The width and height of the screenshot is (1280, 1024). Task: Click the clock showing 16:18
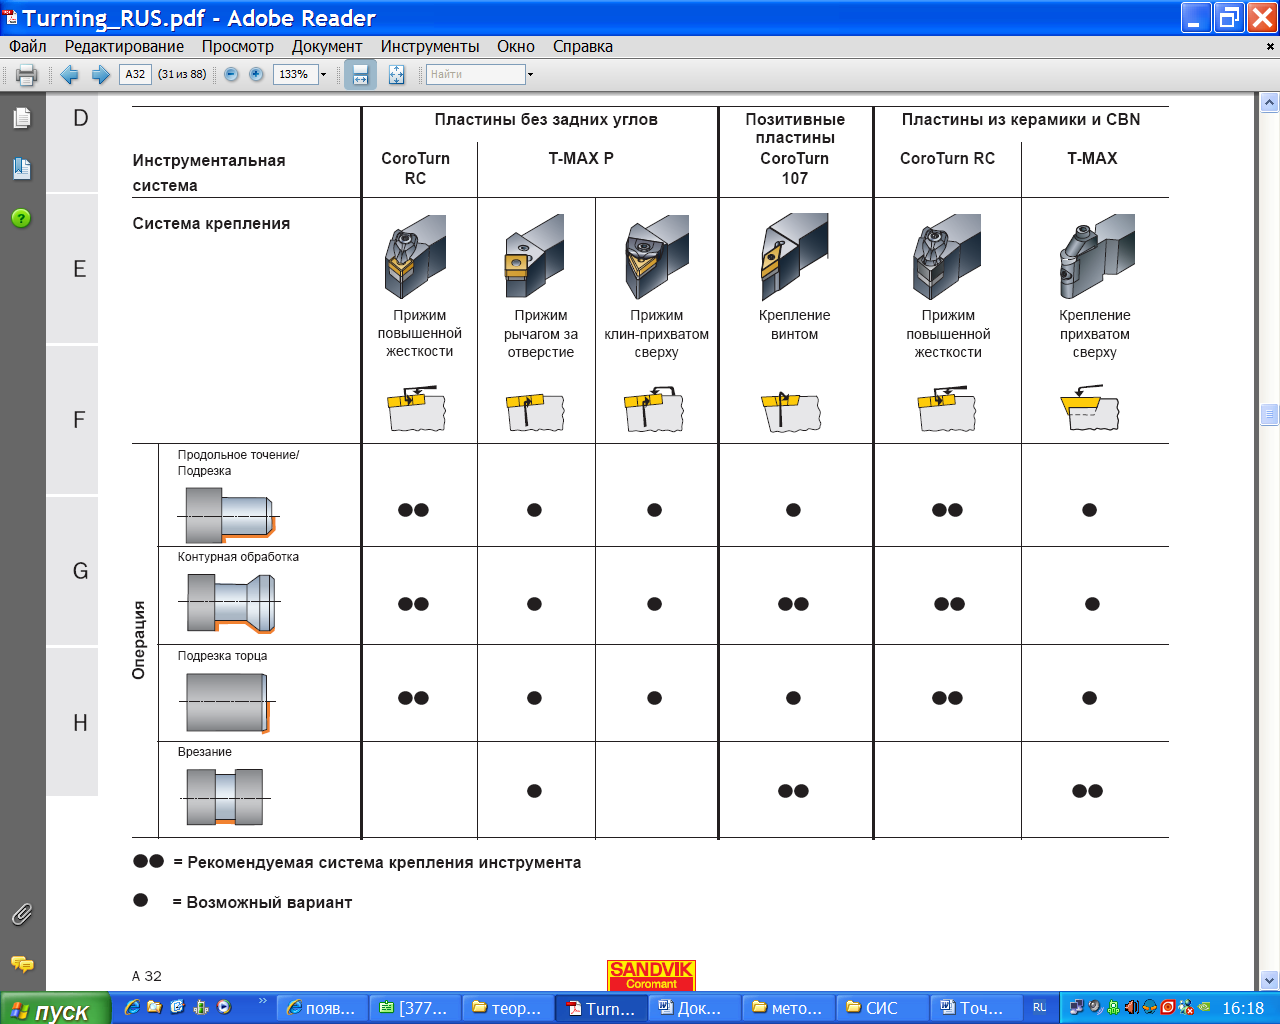(x=1243, y=1008)
